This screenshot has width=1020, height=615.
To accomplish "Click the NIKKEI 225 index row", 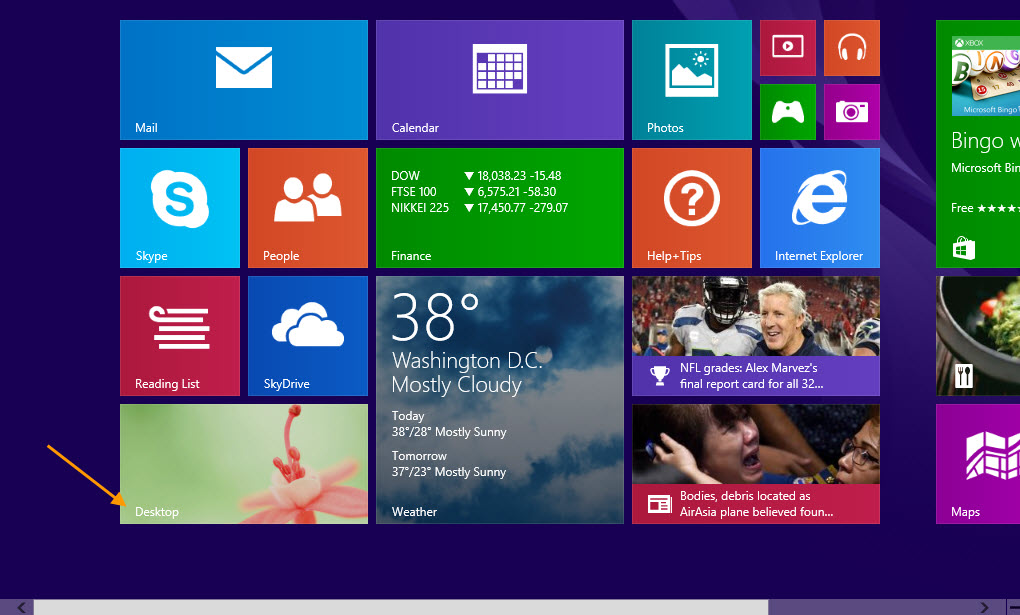I will click(x=479, y=208).
